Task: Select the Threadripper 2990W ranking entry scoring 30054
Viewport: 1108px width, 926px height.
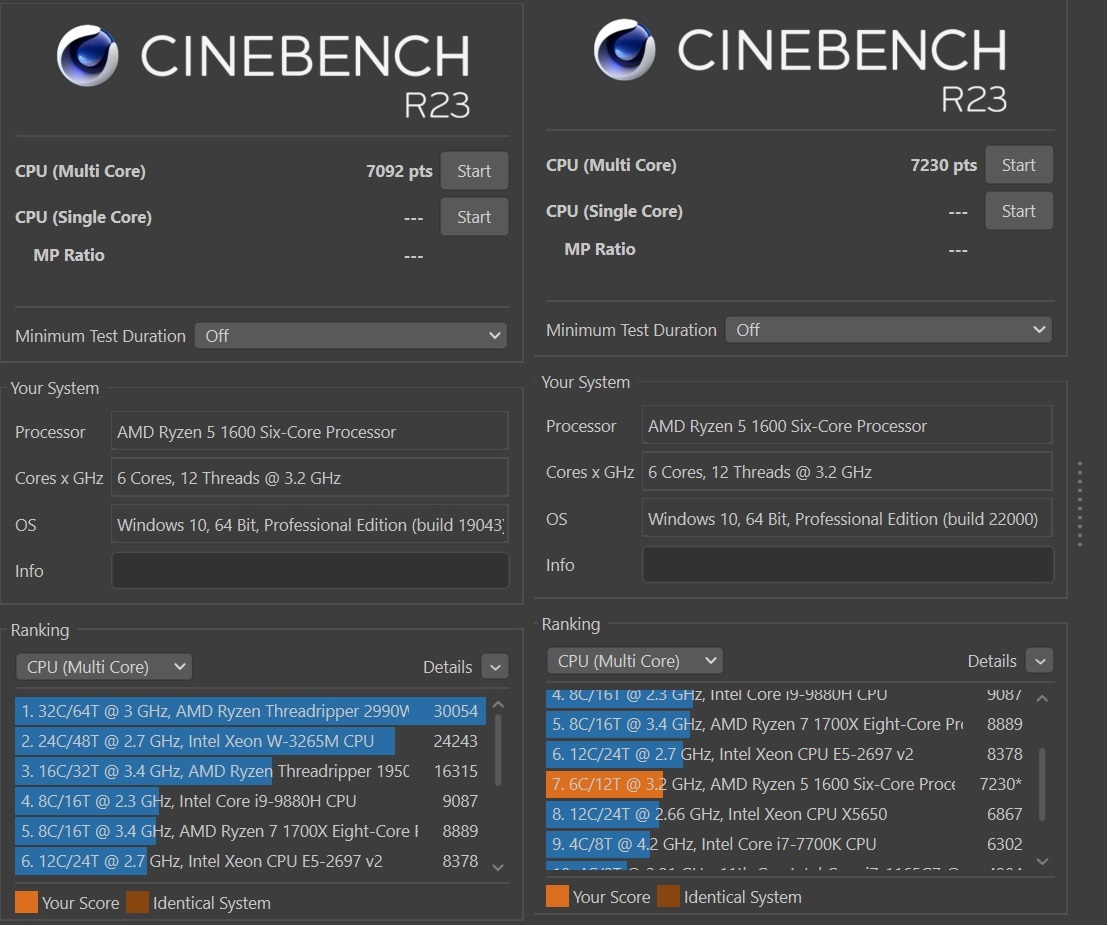Action: click(250, 711)
